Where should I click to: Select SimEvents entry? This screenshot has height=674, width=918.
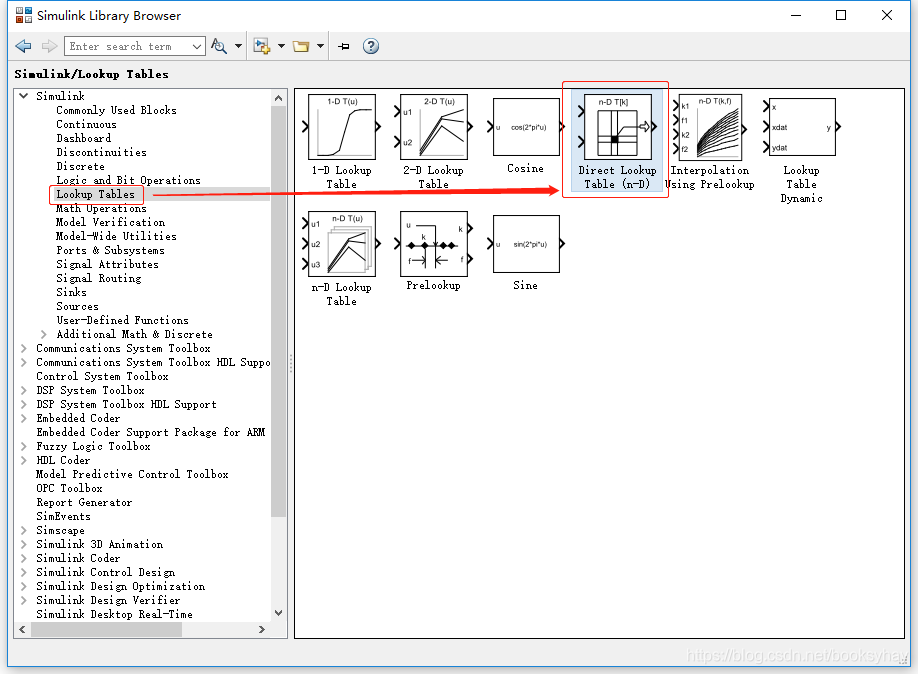tap(63, 516)
